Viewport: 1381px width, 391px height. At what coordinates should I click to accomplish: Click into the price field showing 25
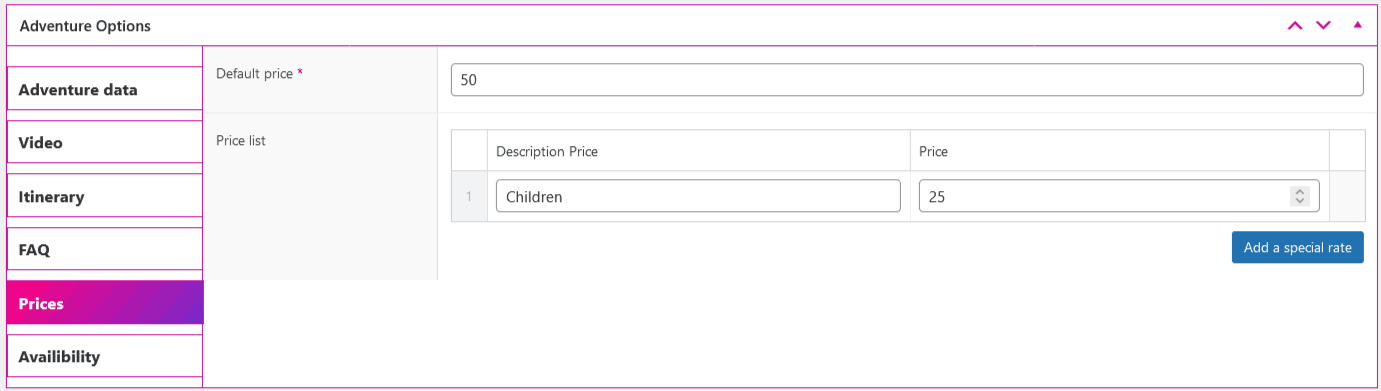click(1119, 196)
